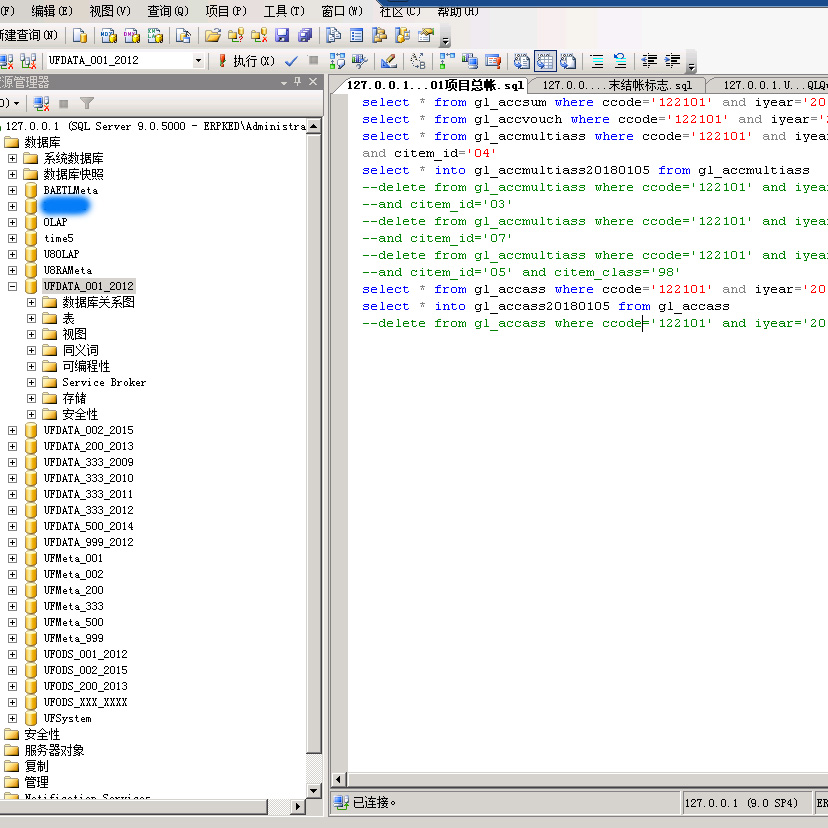
Task: Click Disconnect icon in Object Explorer toolbar
Action: pyautogui.click(x=41, y=103)
